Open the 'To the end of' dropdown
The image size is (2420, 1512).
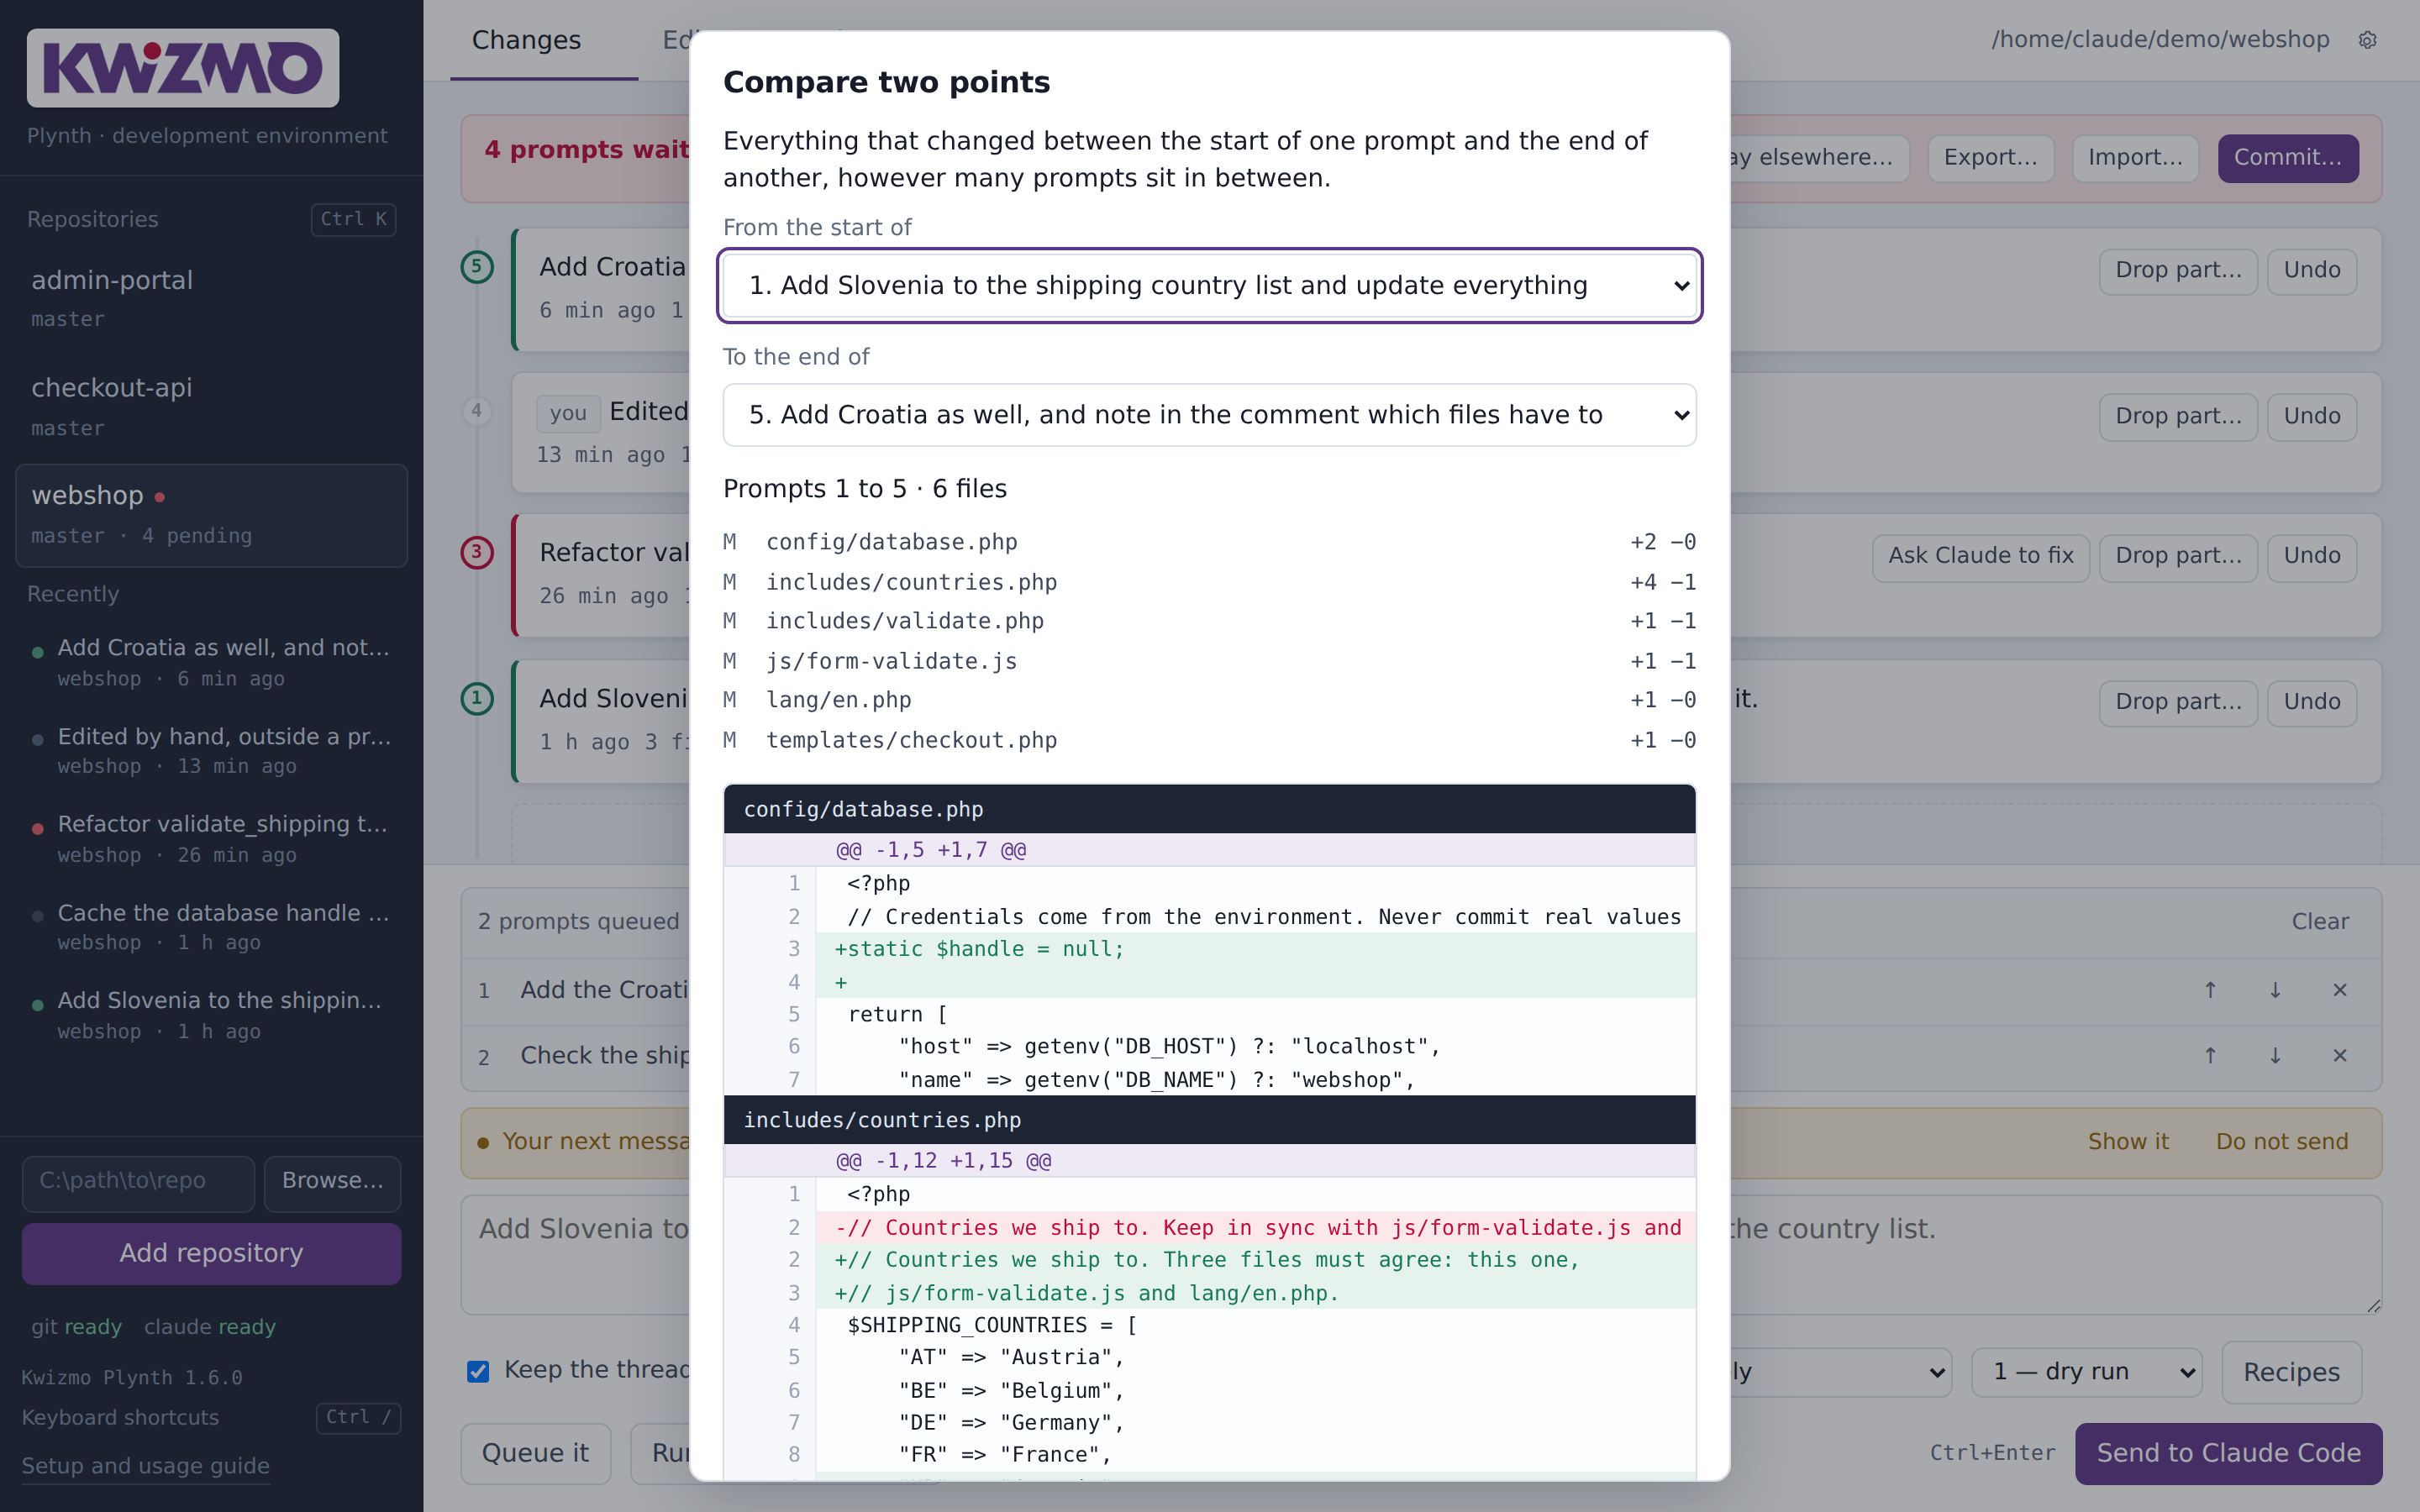click(x=1209, y=415)
